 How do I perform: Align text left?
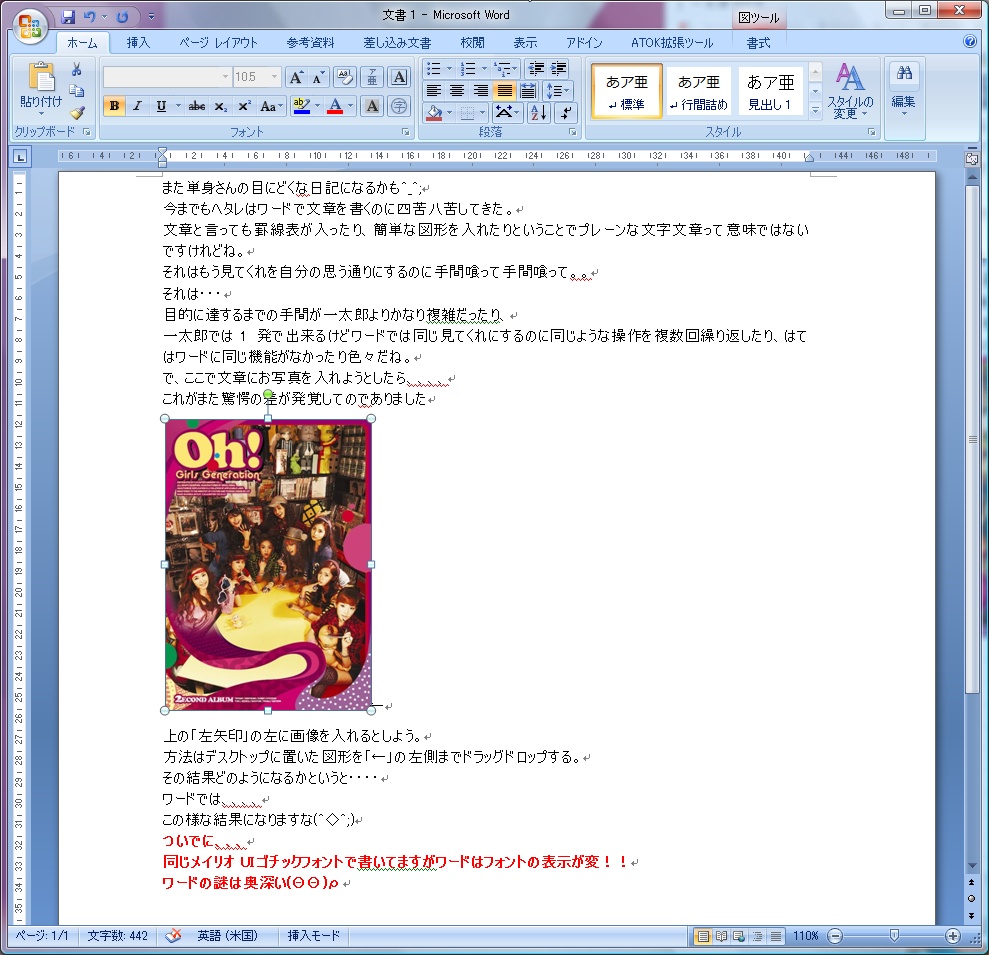[433, 90]
